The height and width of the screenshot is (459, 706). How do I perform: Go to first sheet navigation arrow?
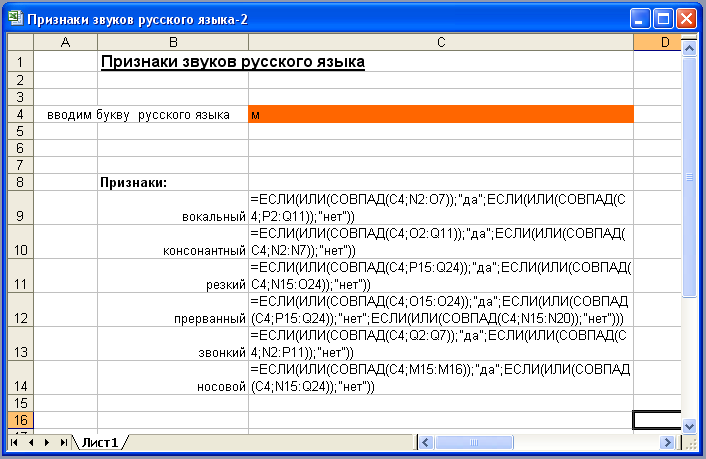[x=14, y=442]
